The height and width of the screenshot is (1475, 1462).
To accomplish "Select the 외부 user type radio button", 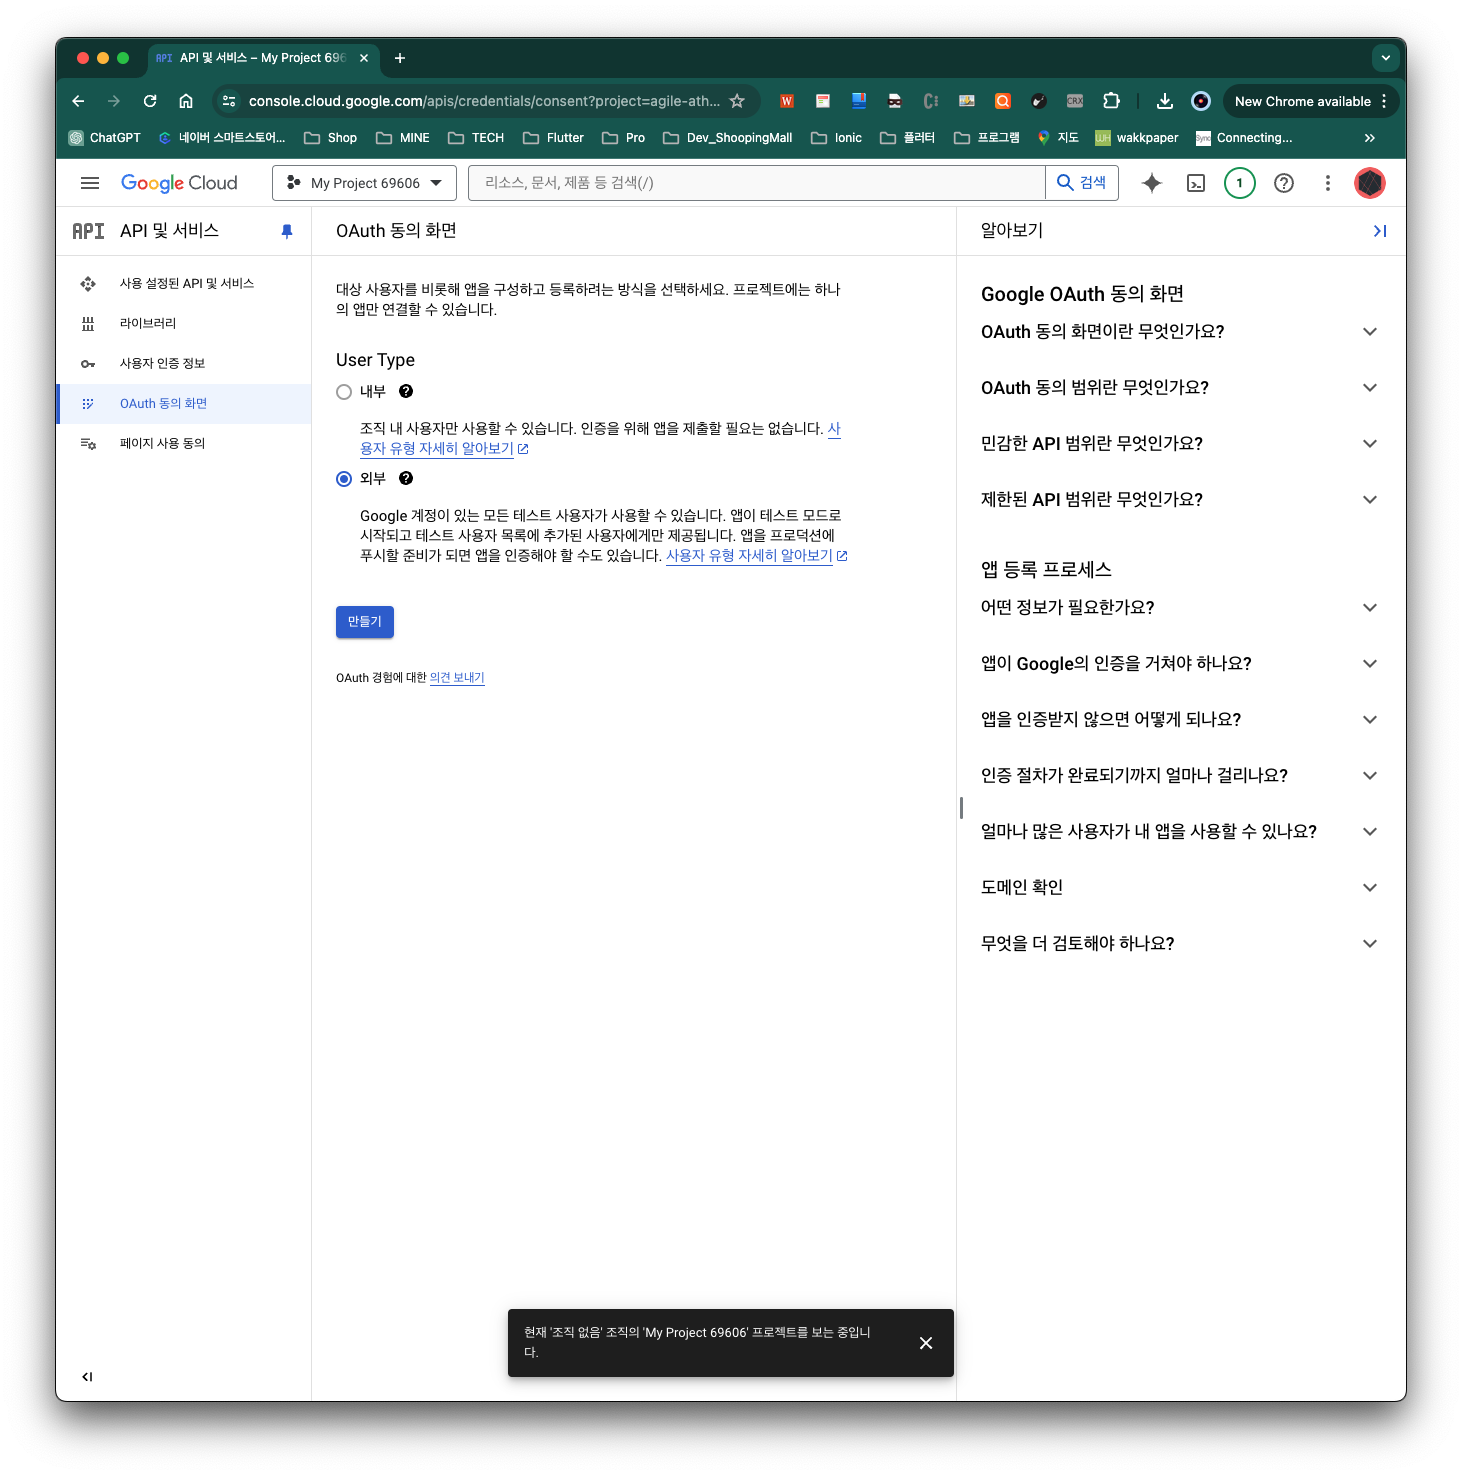I will point(344,479).
